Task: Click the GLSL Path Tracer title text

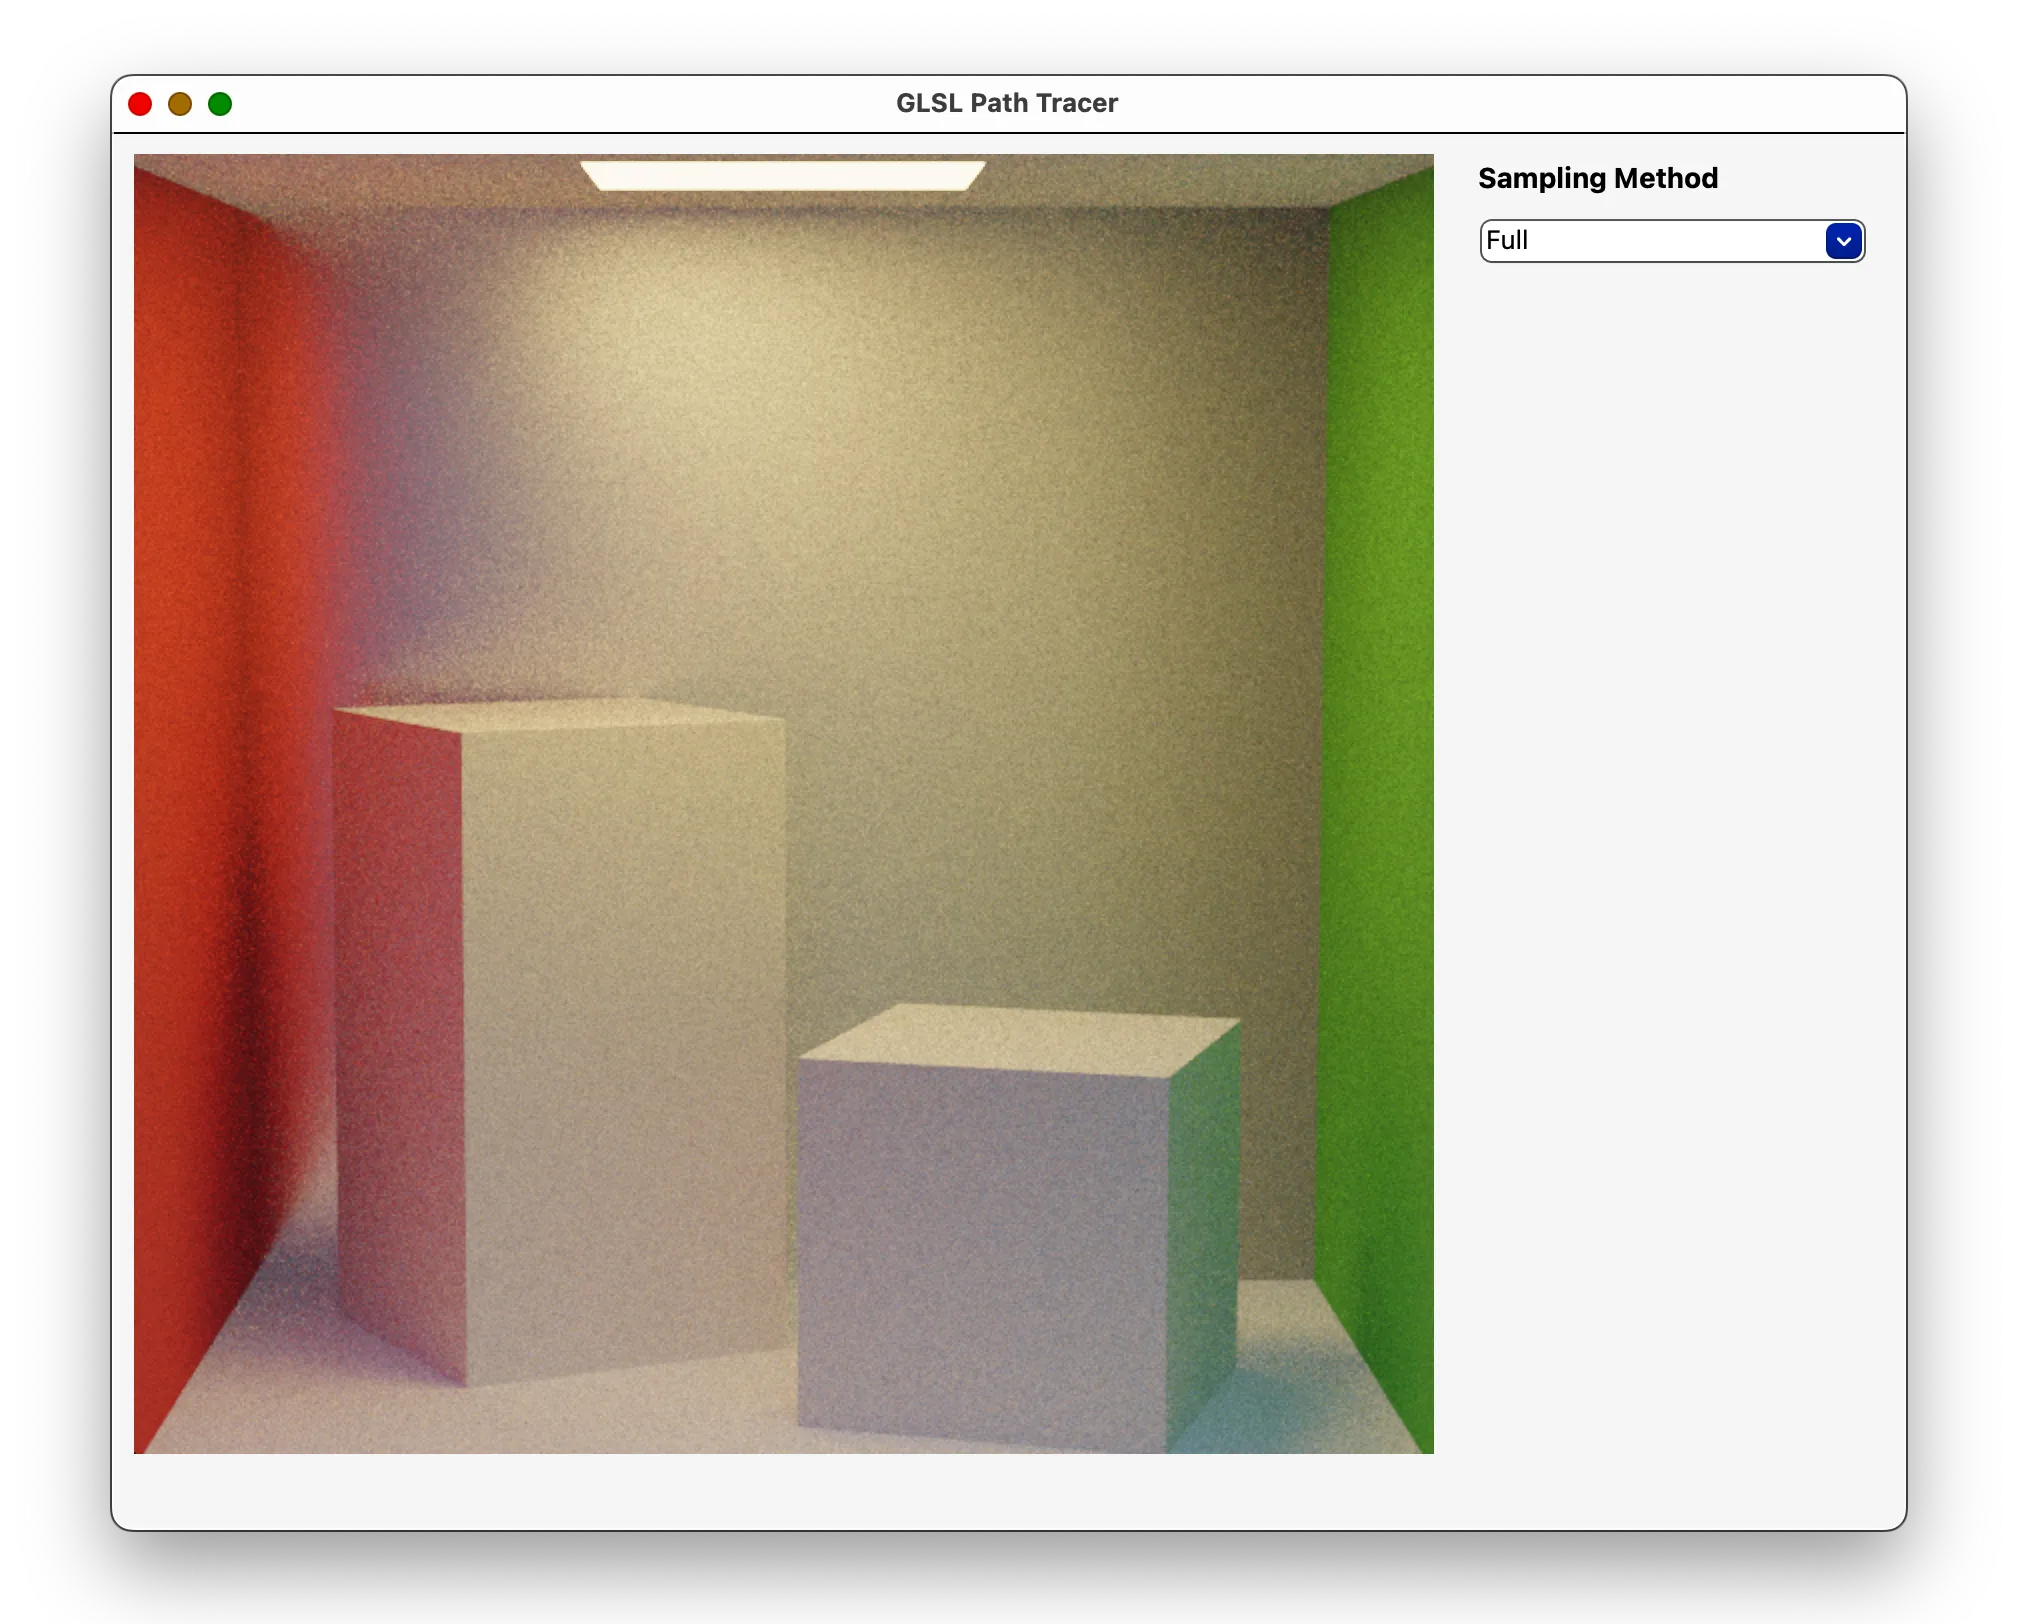Action: click(x=1005, y=102)
